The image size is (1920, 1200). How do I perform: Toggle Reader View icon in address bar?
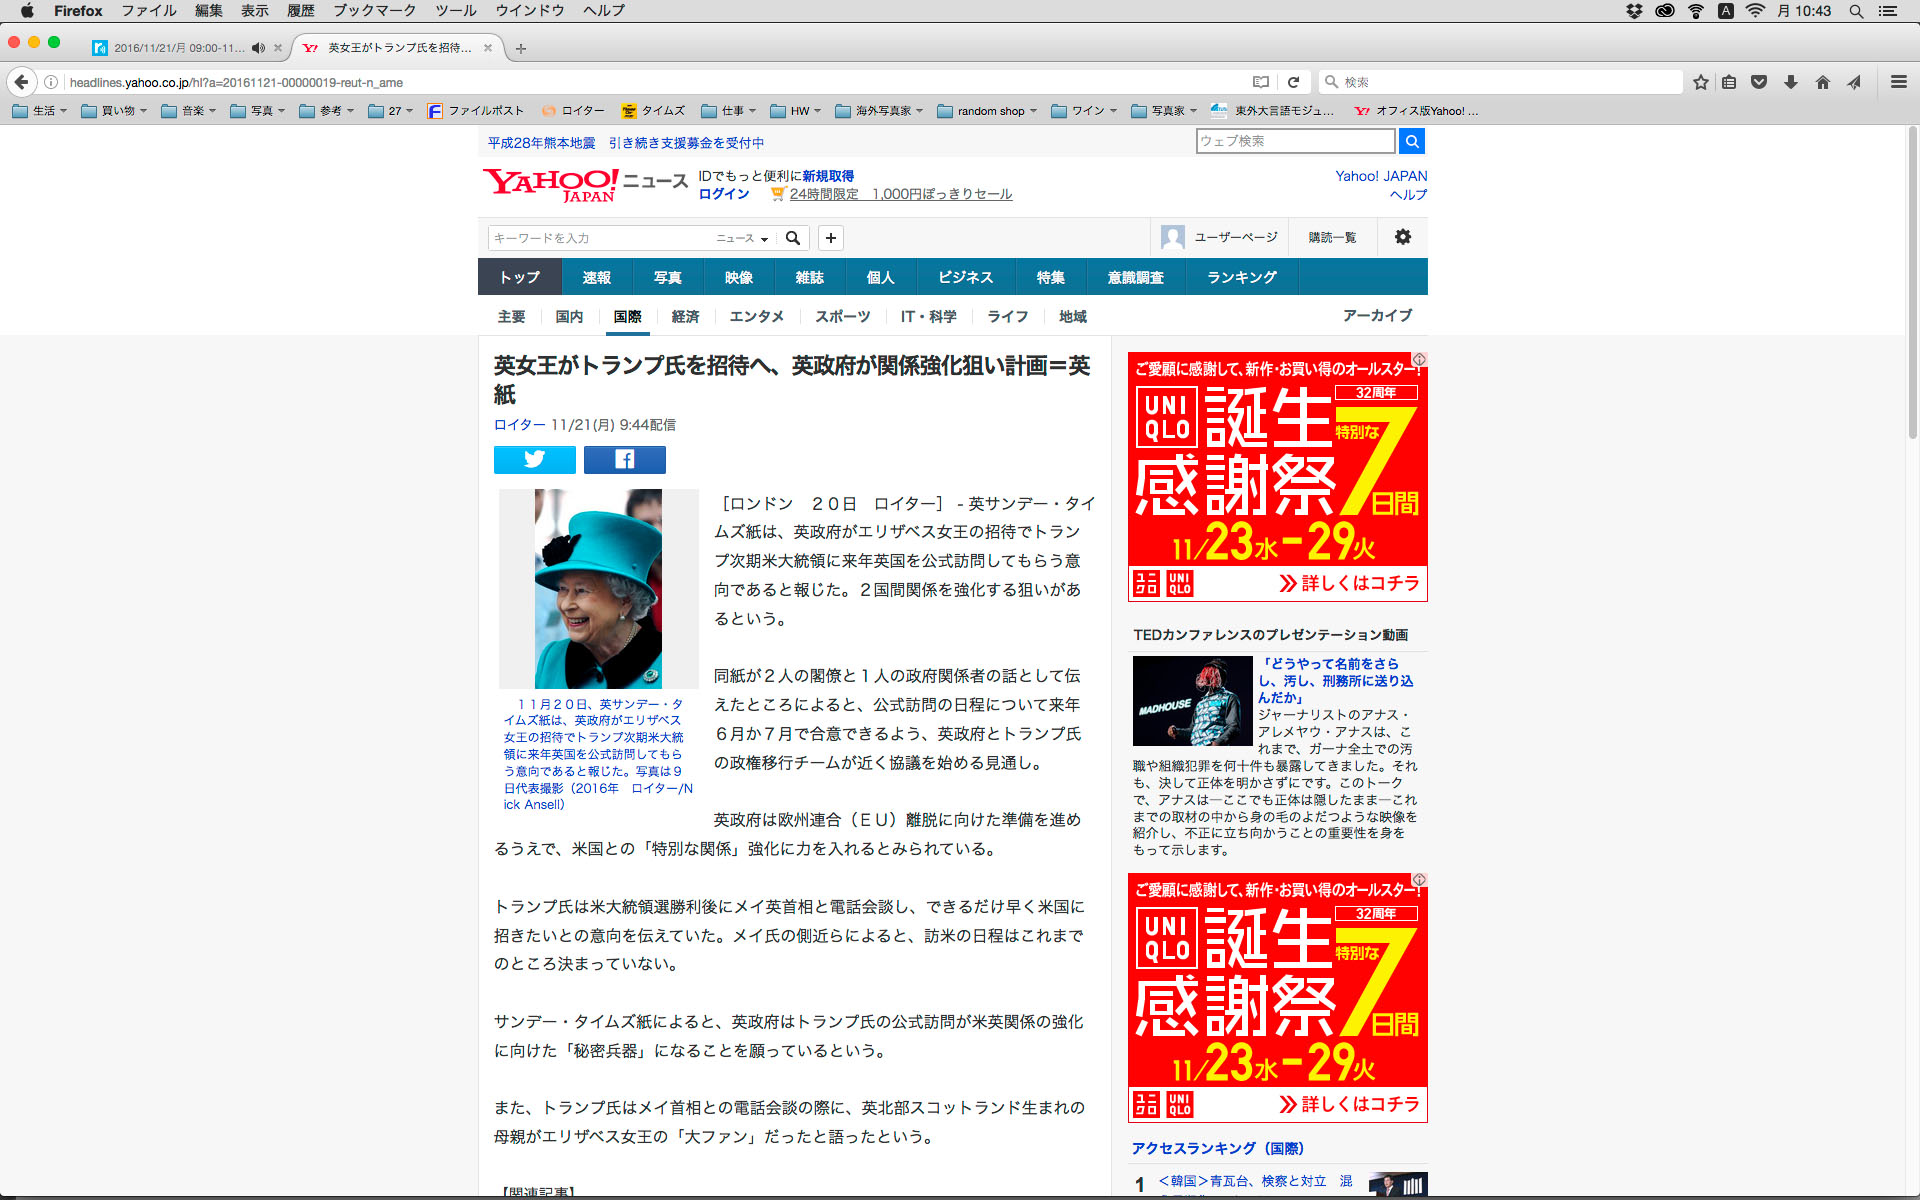(1261, 82)
